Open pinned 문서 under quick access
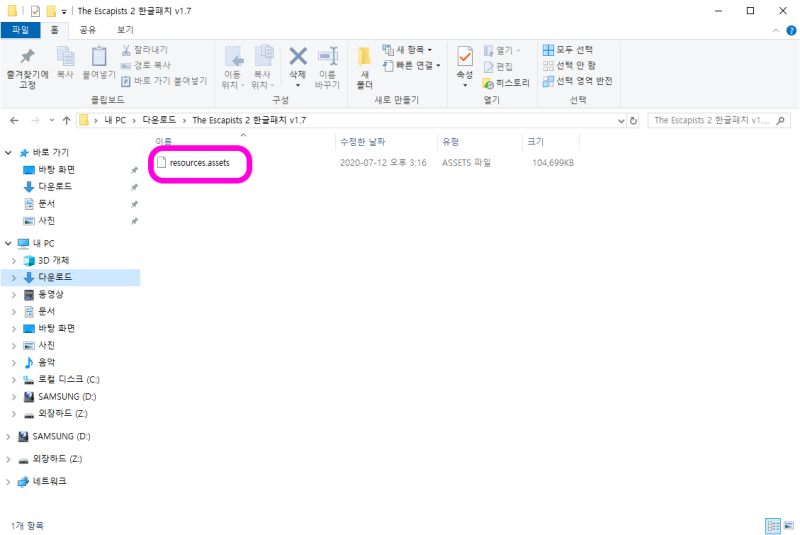Image resolution: width=800 pixels, height=535 pixels. [x=46, y=203]
